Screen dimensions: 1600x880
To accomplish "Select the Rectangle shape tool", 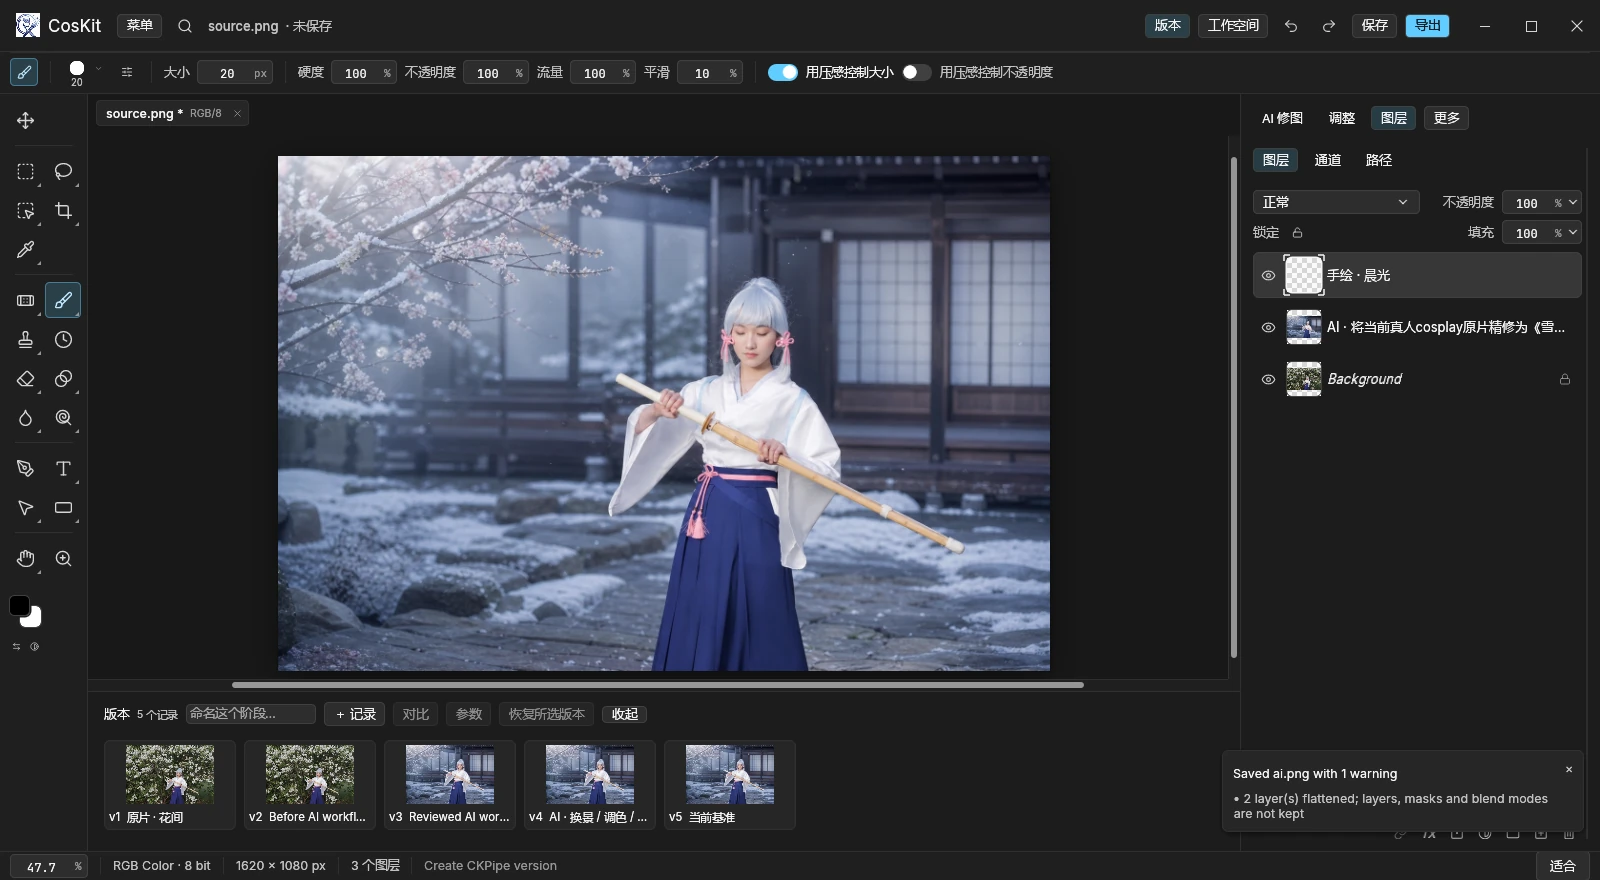I will [x=64, y=508].
